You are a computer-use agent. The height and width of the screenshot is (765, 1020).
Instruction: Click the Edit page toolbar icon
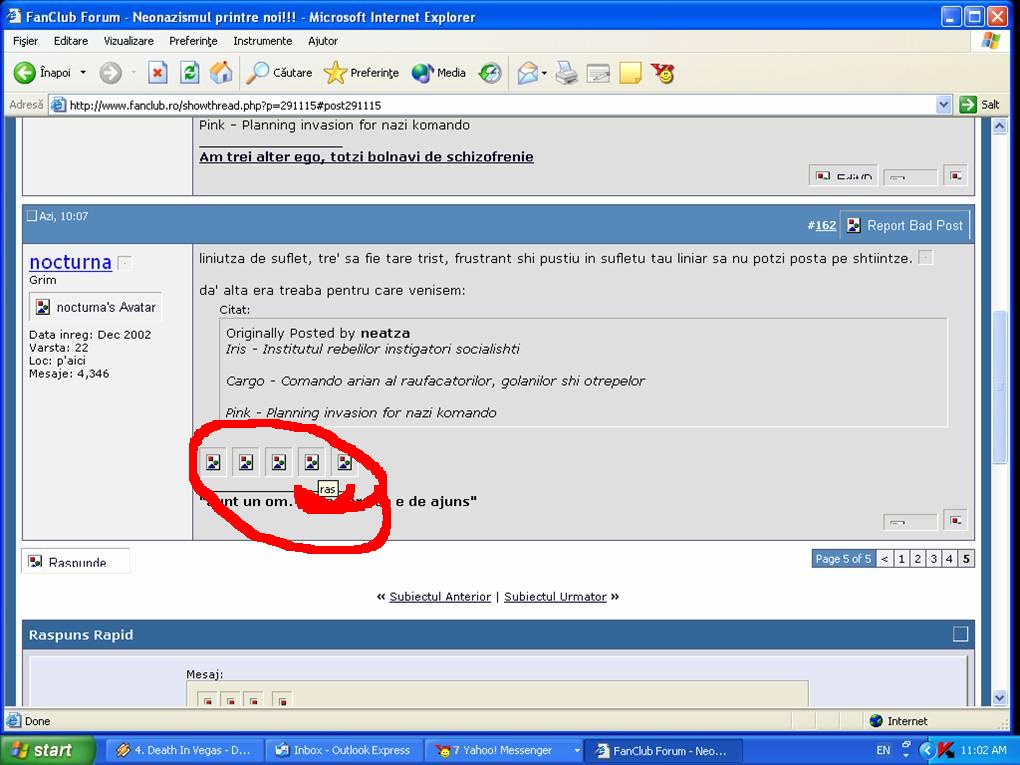click(598, 73)
